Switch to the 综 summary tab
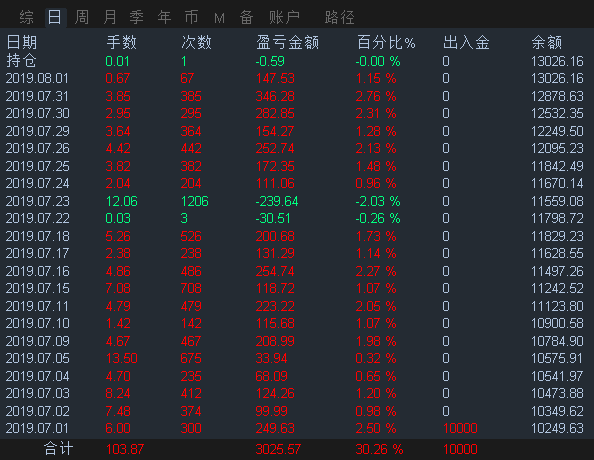 pos(27,17)
